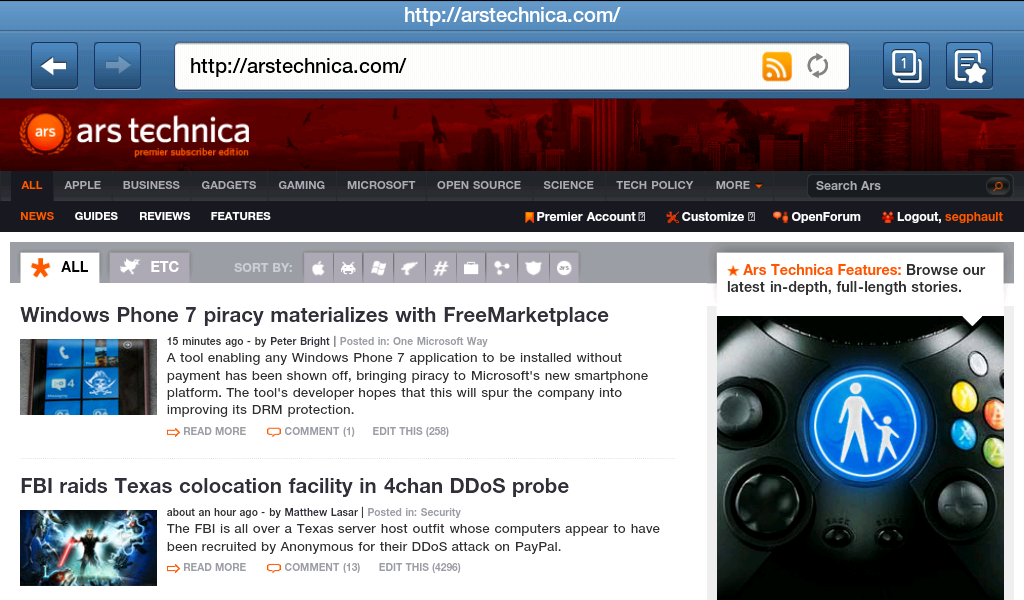Screen dimensions: 1024x600
Task: Sort by the ray gun icon
Action: pos(409,268)
